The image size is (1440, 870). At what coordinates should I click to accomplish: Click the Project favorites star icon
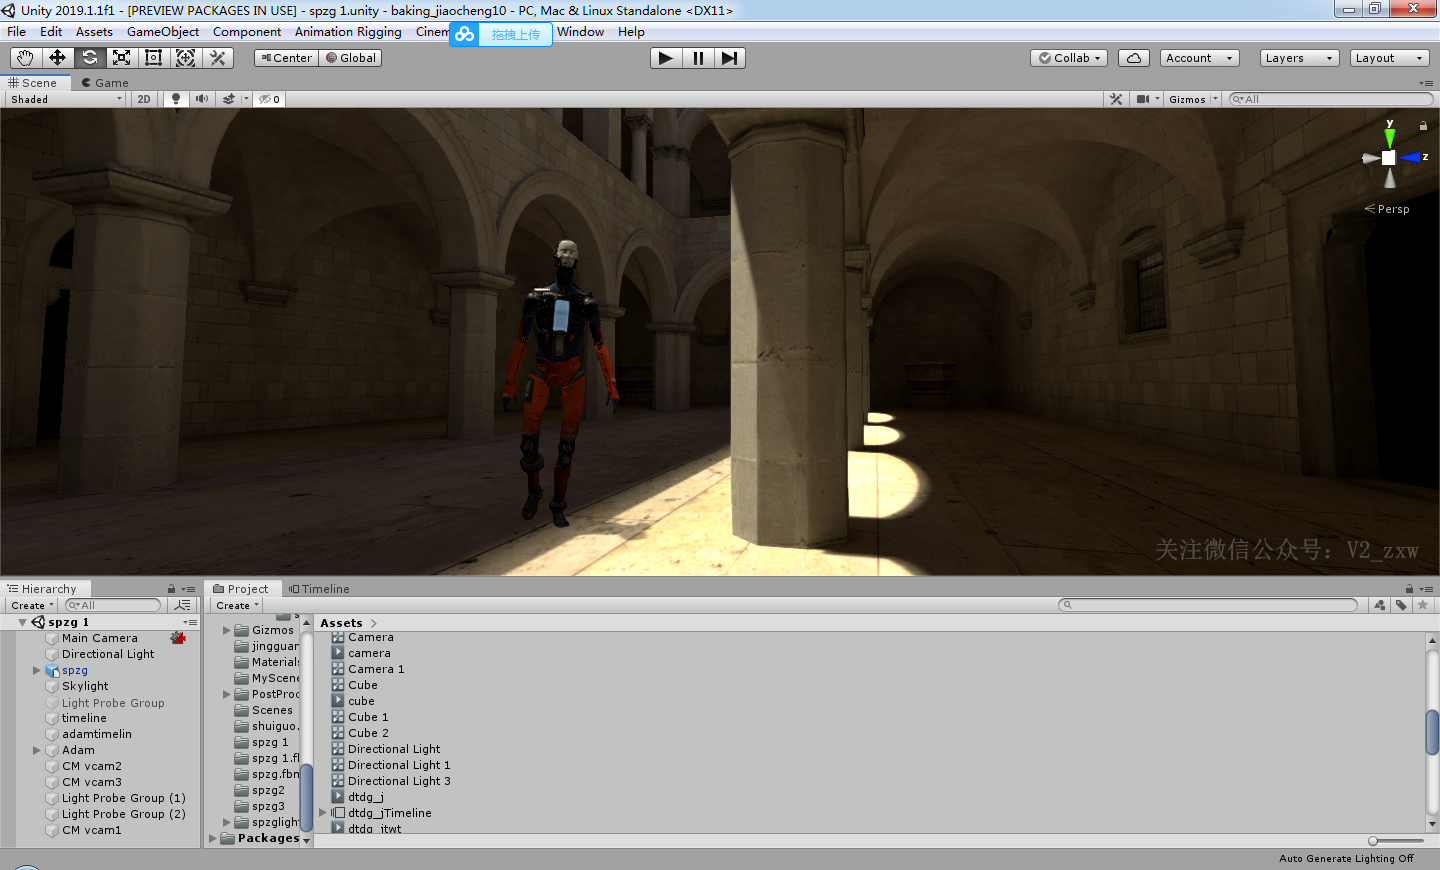(x=1422, y=605)
